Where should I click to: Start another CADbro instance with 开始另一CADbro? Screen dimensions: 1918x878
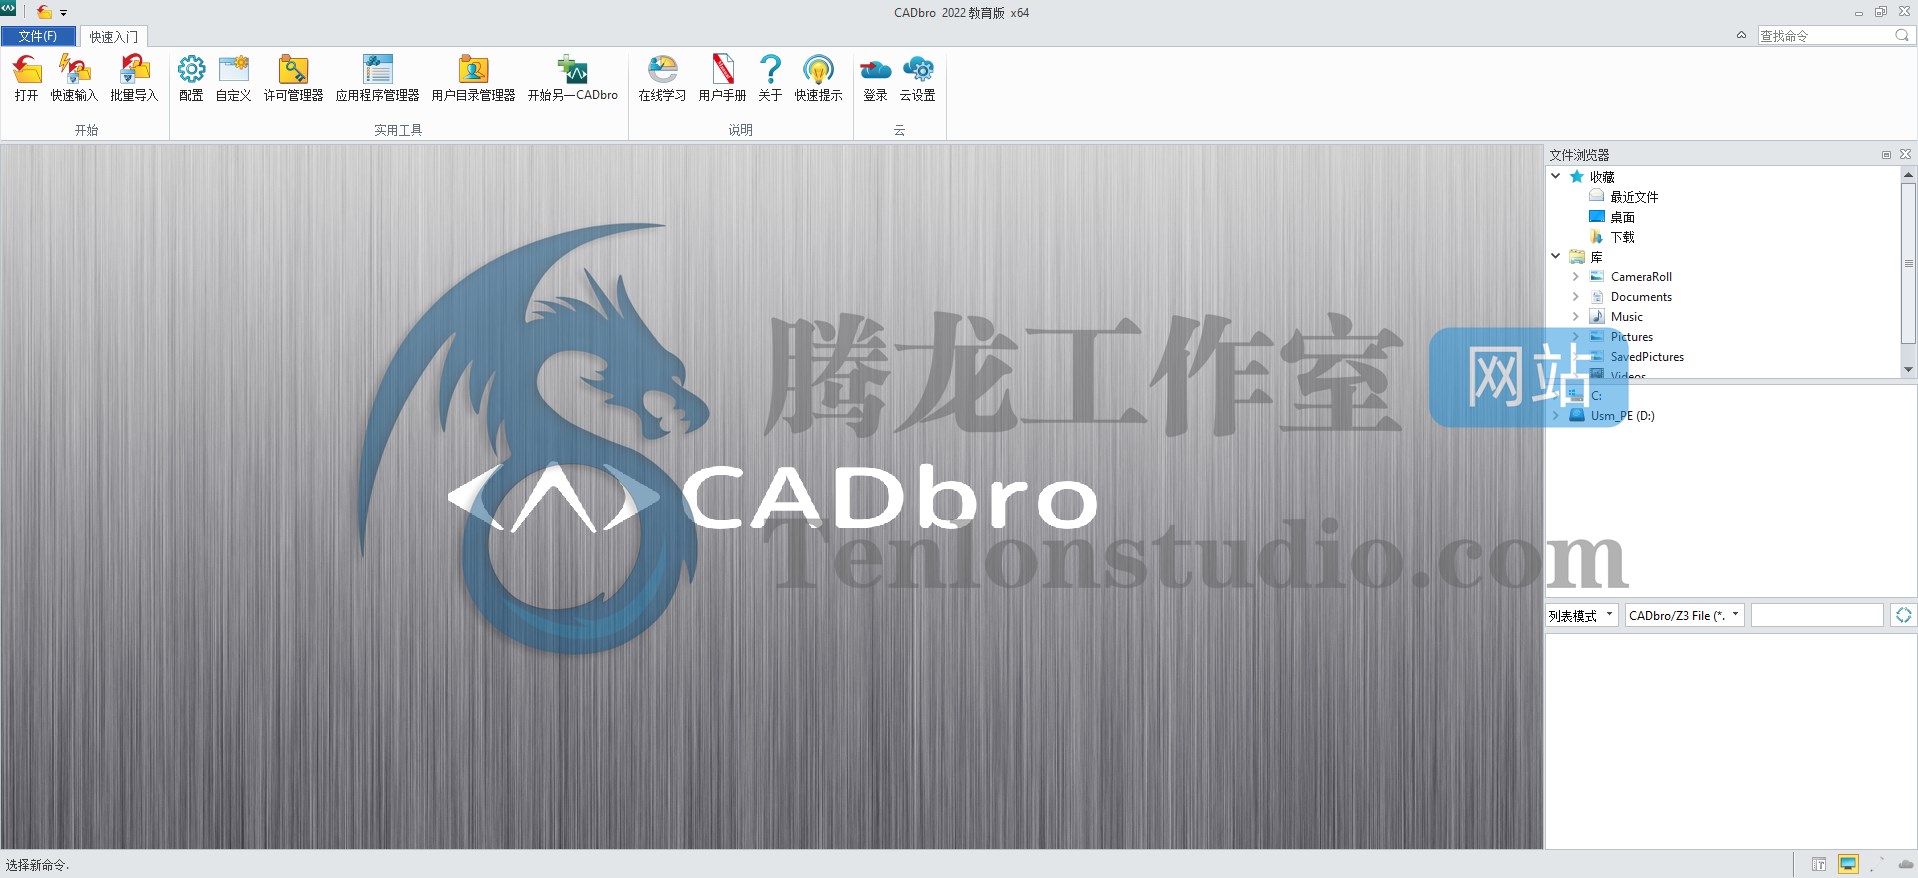[573, 78]
